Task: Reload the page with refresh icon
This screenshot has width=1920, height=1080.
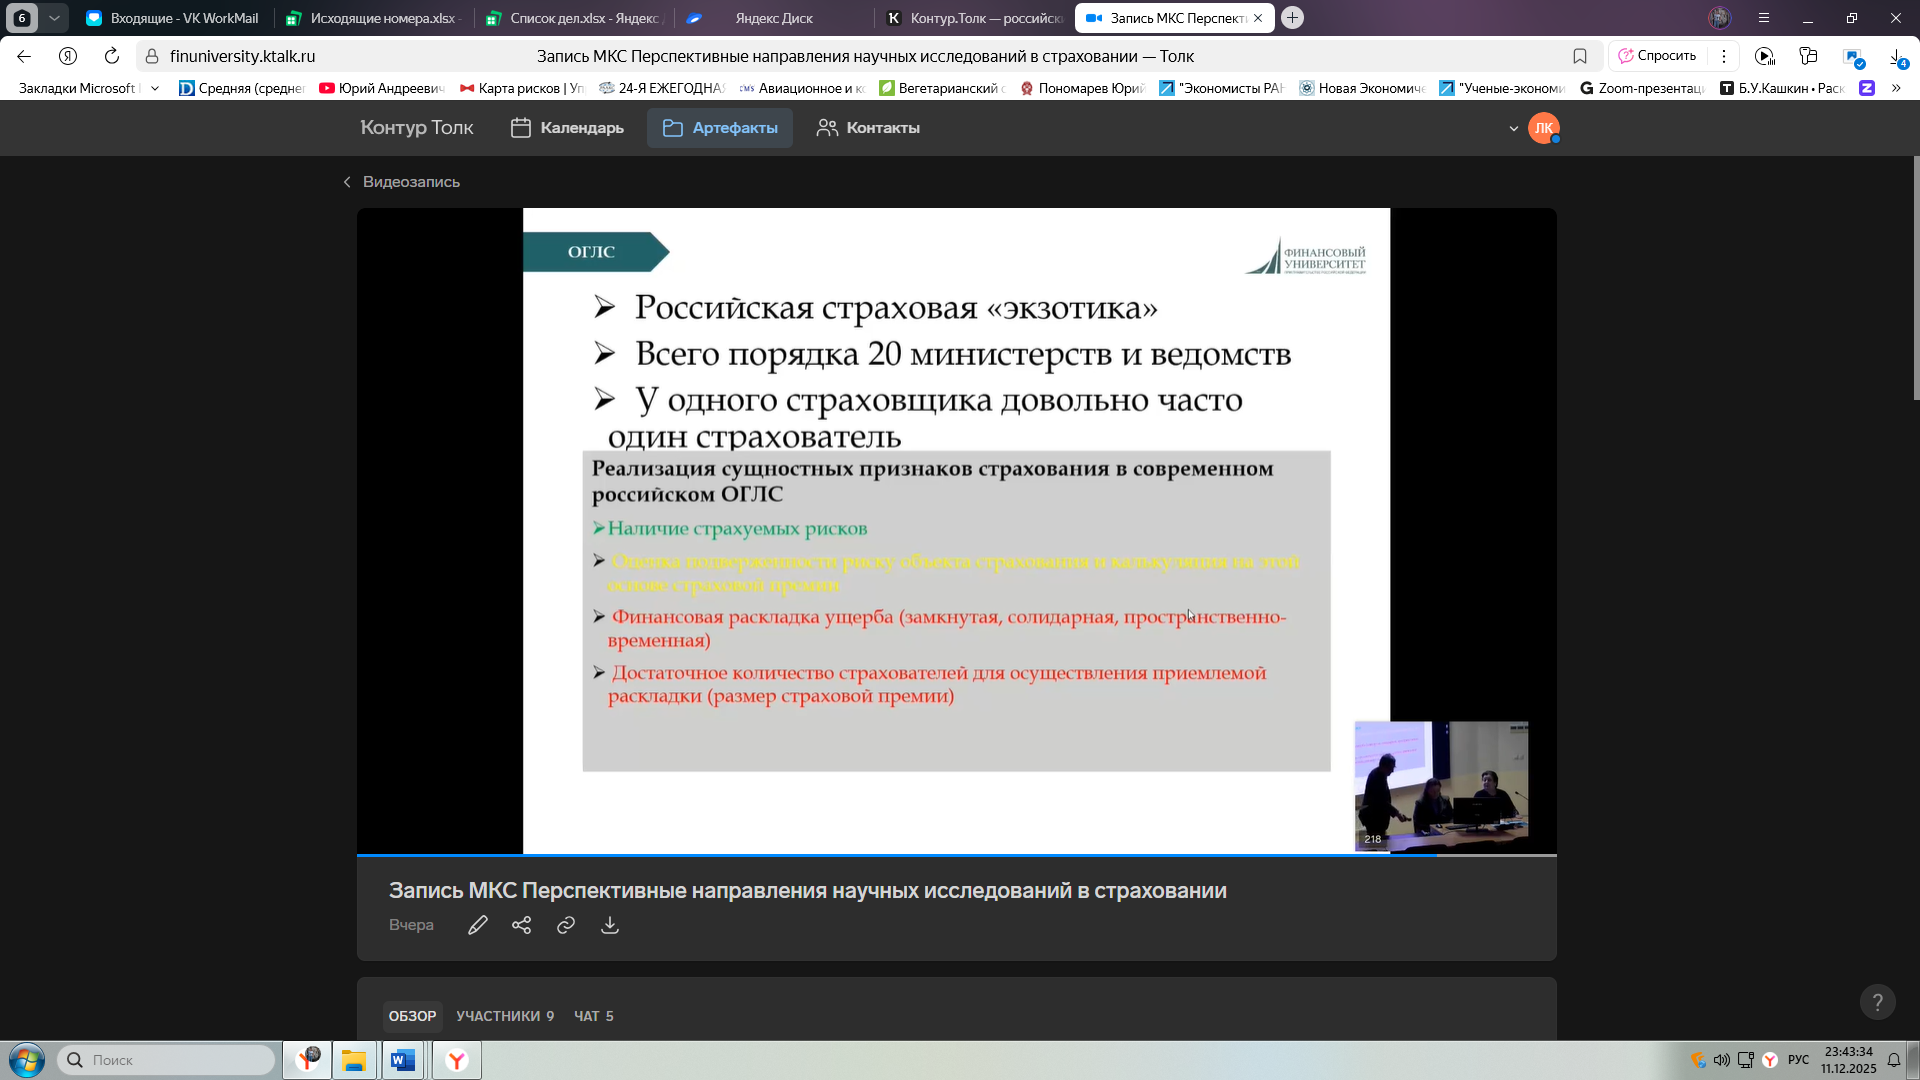Action: click(112, 56)
